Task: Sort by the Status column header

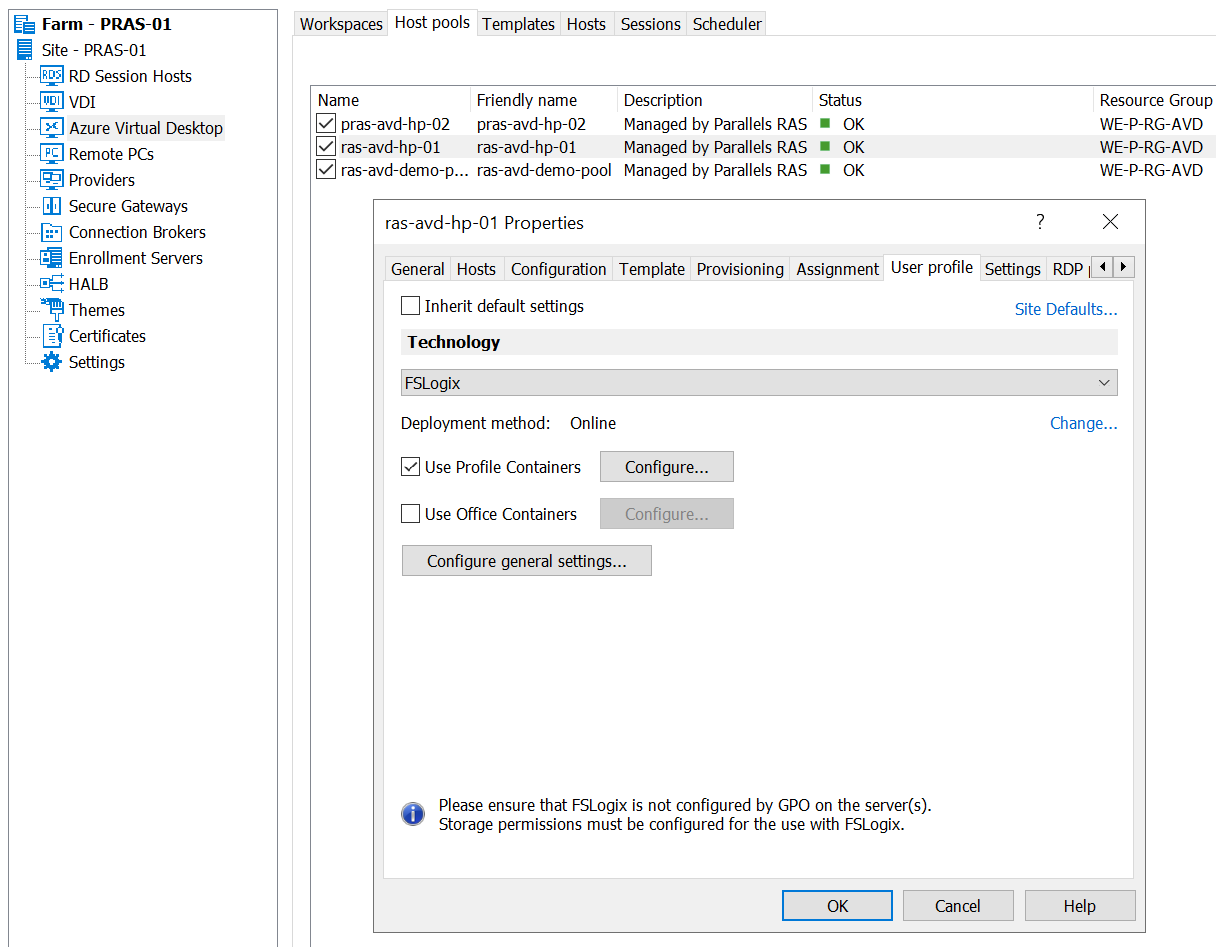Action: point(953,100)
